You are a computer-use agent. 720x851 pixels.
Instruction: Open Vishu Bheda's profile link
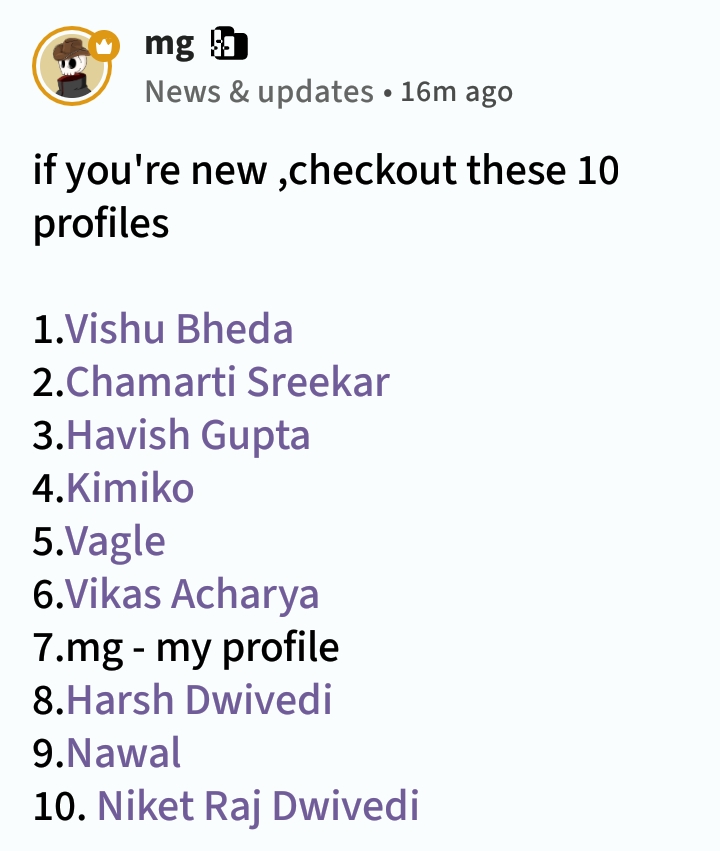tap(179, 329)
